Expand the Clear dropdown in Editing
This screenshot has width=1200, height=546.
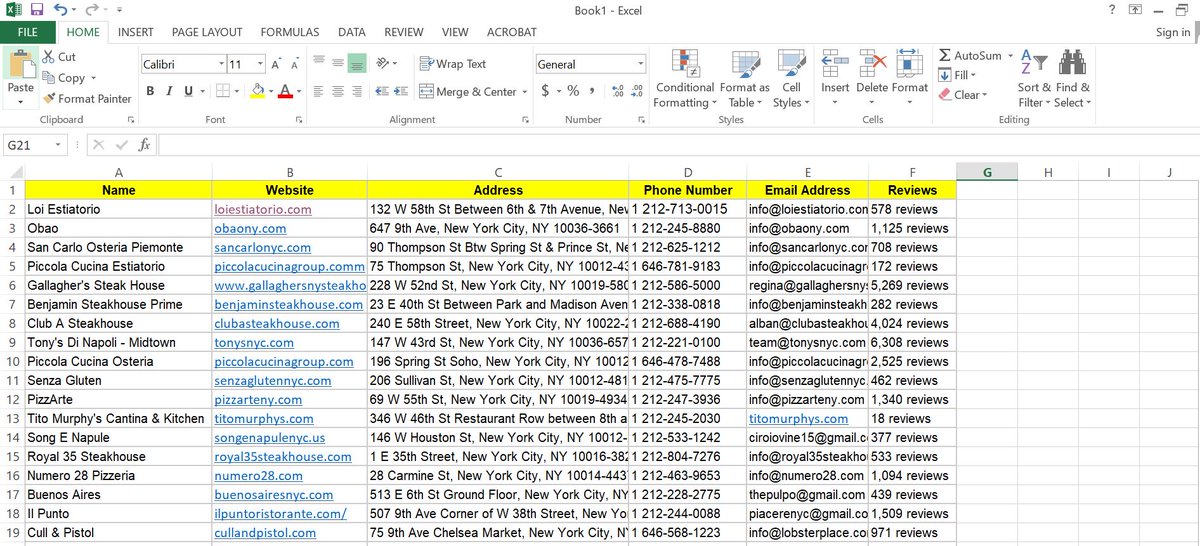click(985, 95)
